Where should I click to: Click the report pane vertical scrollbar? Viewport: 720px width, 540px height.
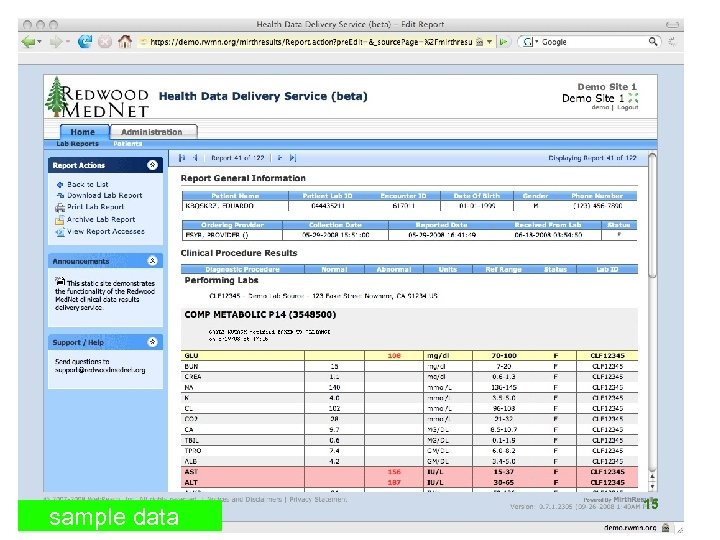pyautogui.click(x=652, y=216)
